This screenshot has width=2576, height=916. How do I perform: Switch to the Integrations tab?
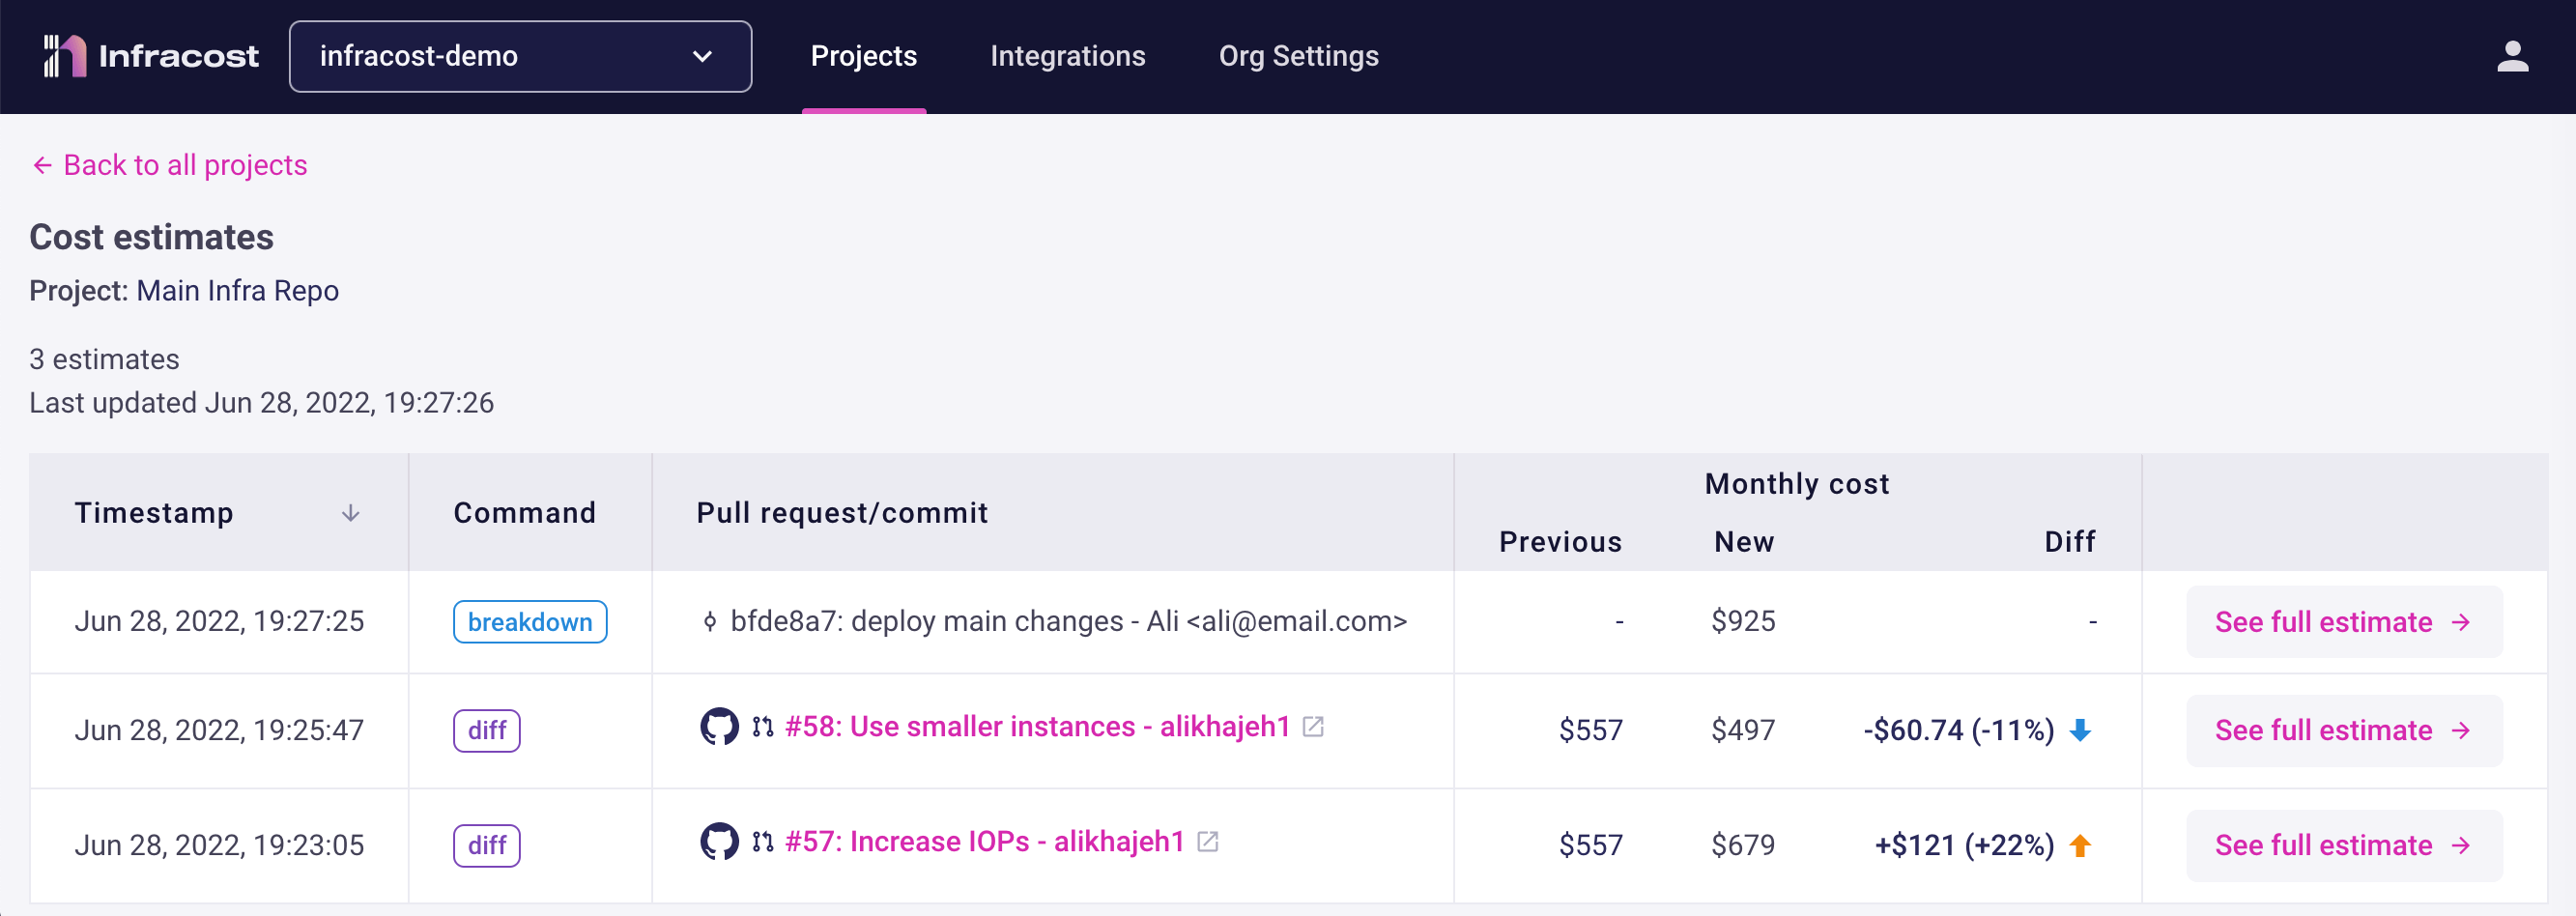[x=1068, y=56]
